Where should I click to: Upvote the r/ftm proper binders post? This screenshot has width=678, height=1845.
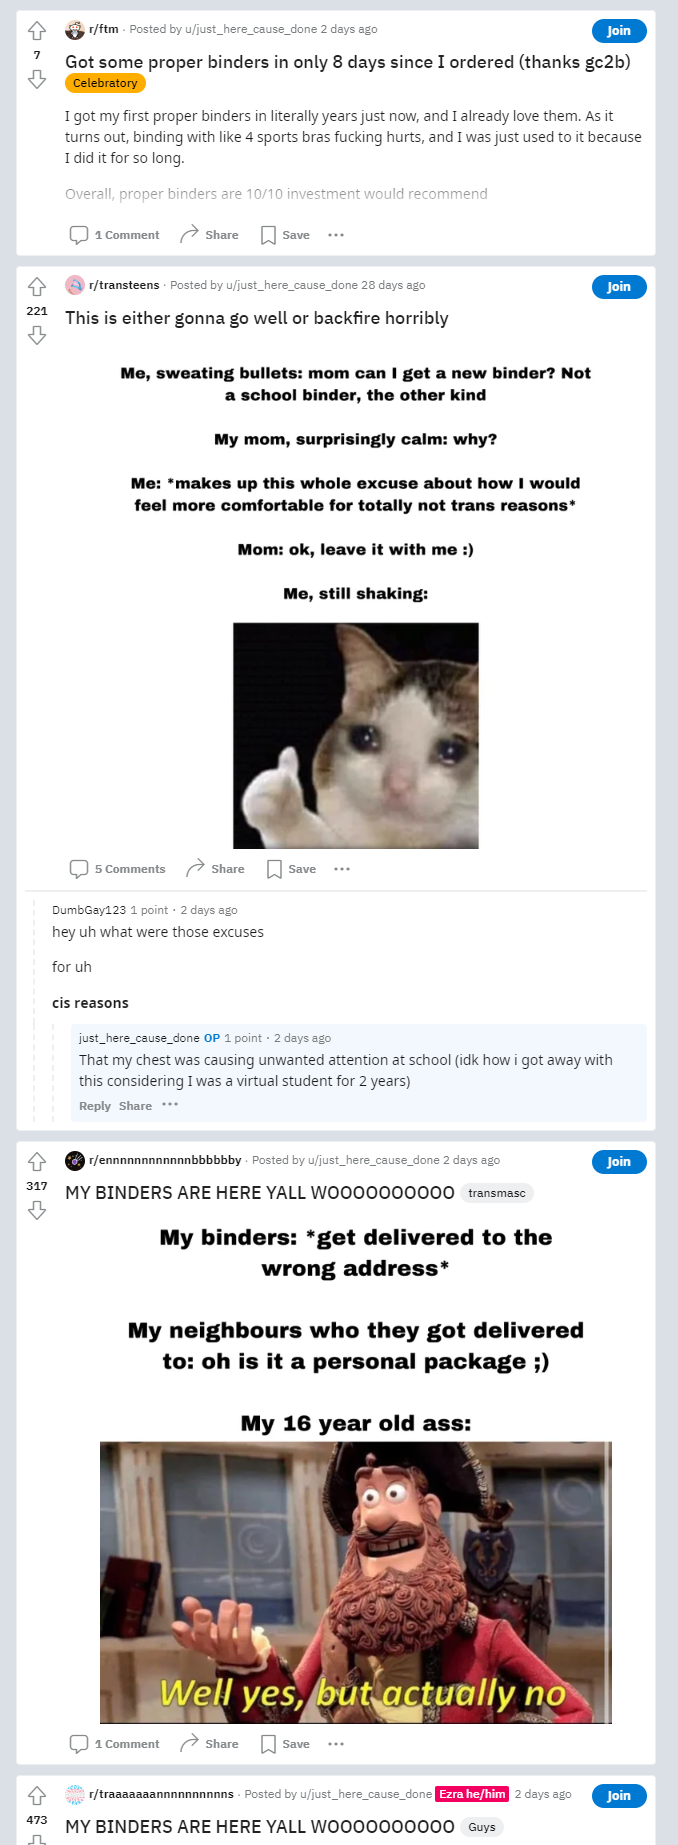click(37, 31)
